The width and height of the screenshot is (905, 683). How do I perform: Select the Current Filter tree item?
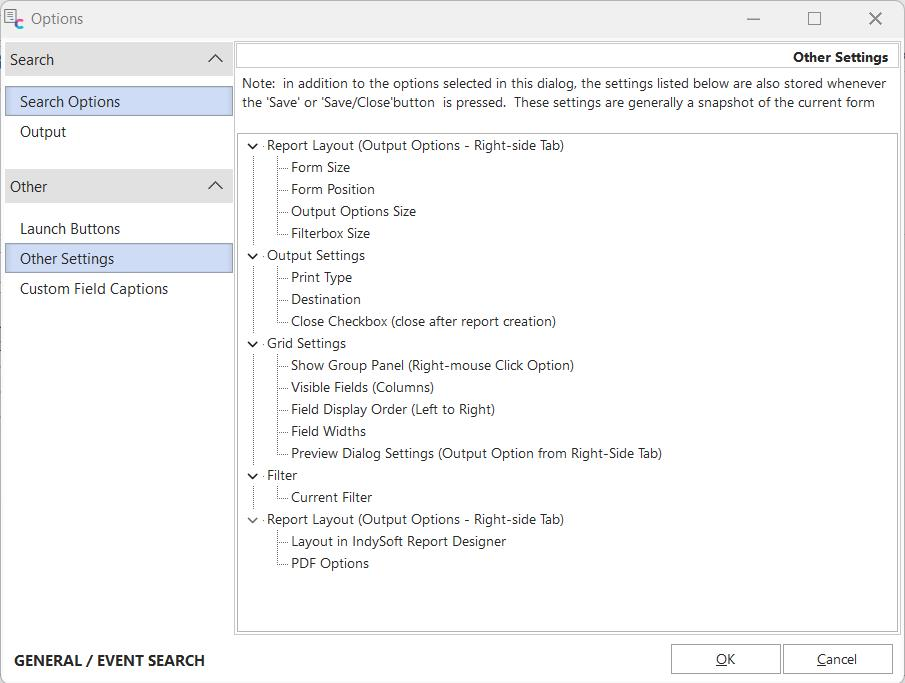(331, 498)
